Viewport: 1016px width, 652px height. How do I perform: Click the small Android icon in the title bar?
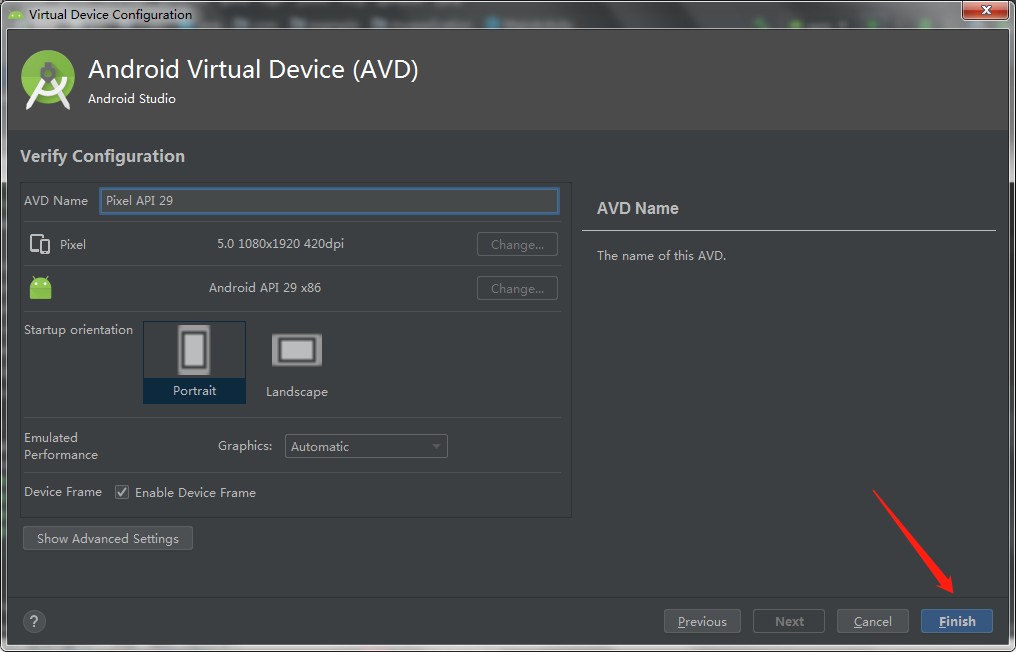[x=16, y=14]
